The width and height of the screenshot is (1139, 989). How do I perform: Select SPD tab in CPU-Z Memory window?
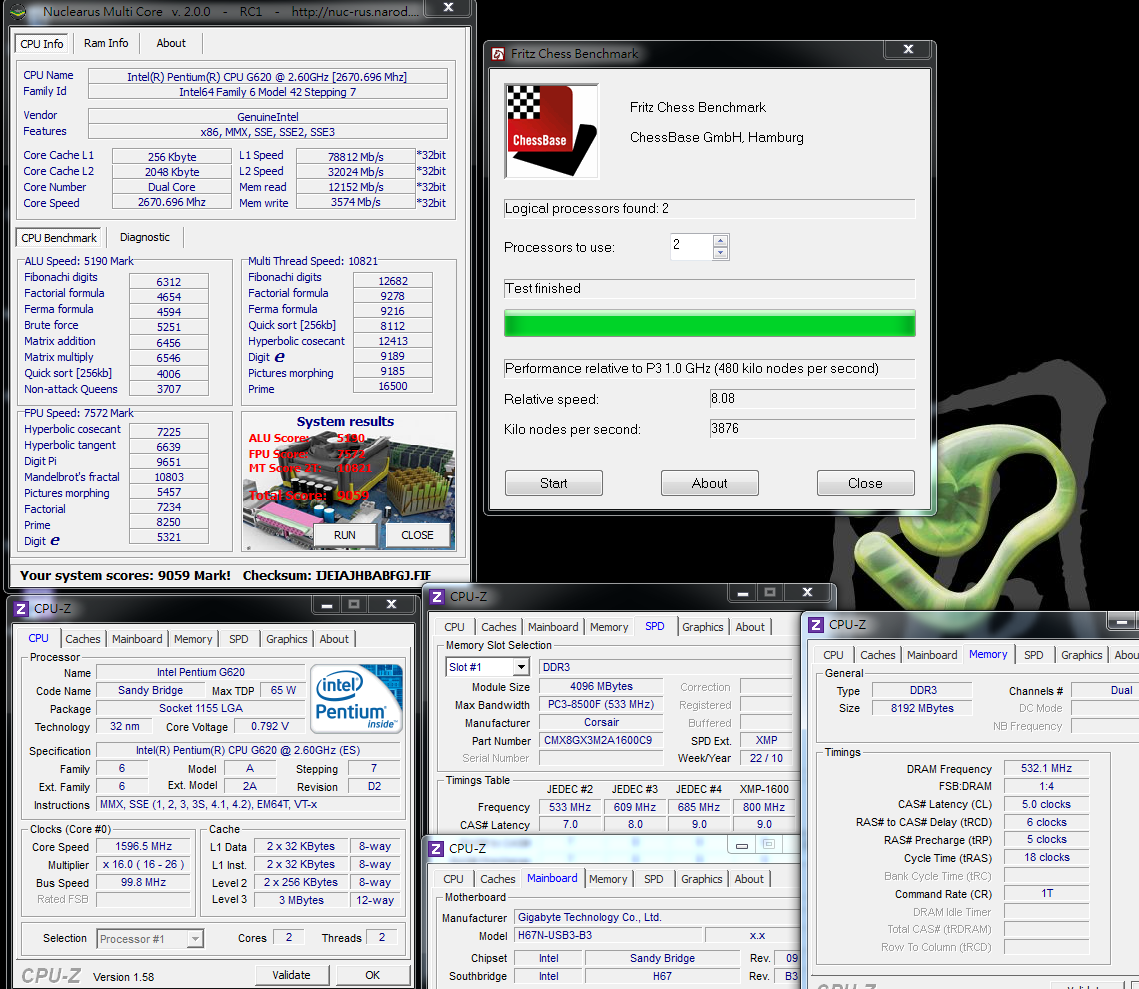(x=1034, y=655)
